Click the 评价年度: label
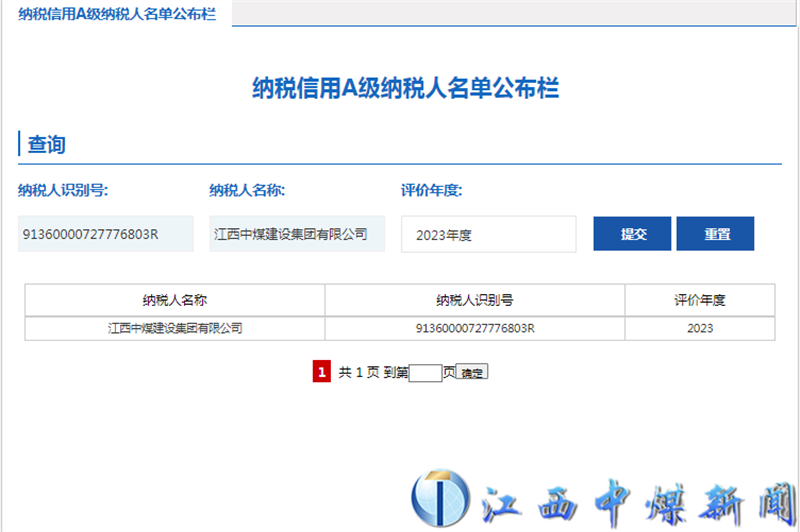 [x=432, y=191]
